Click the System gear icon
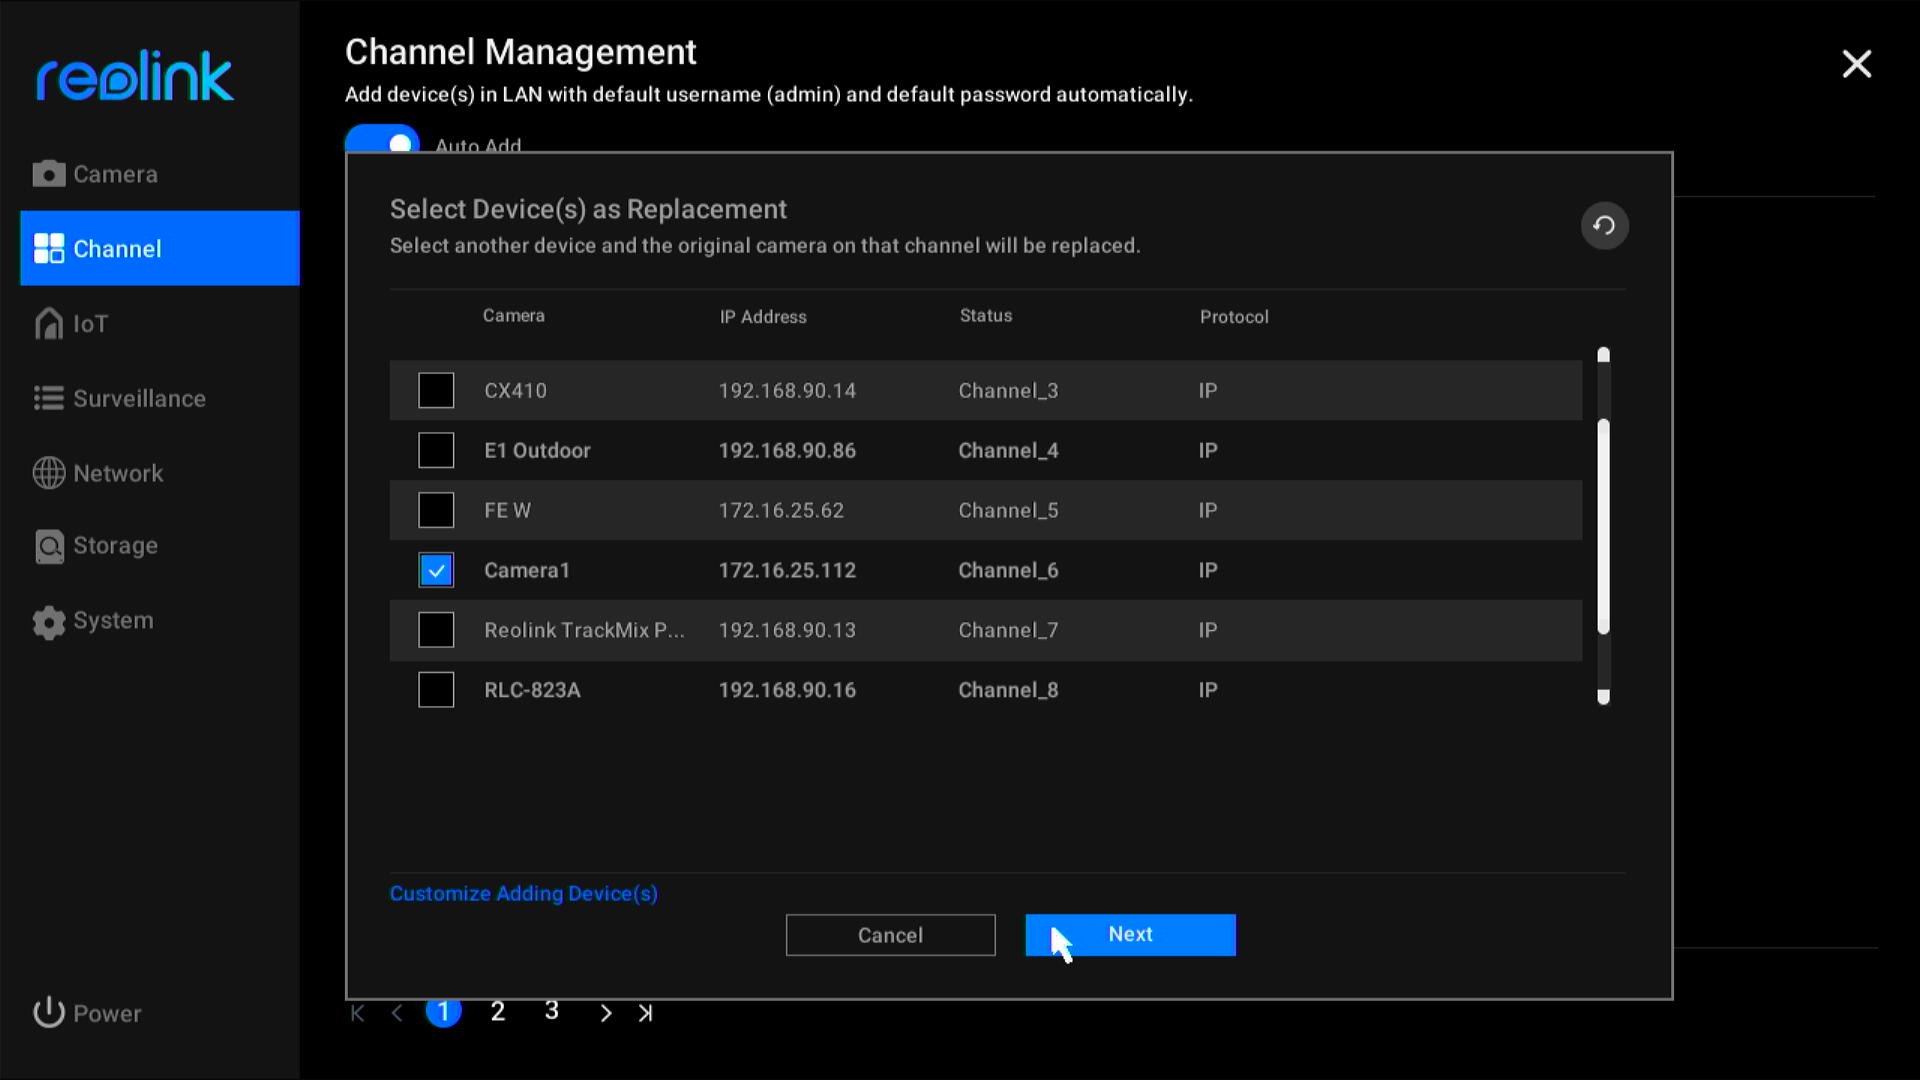Viewport: 1920px width, 1080px height. 48,621
